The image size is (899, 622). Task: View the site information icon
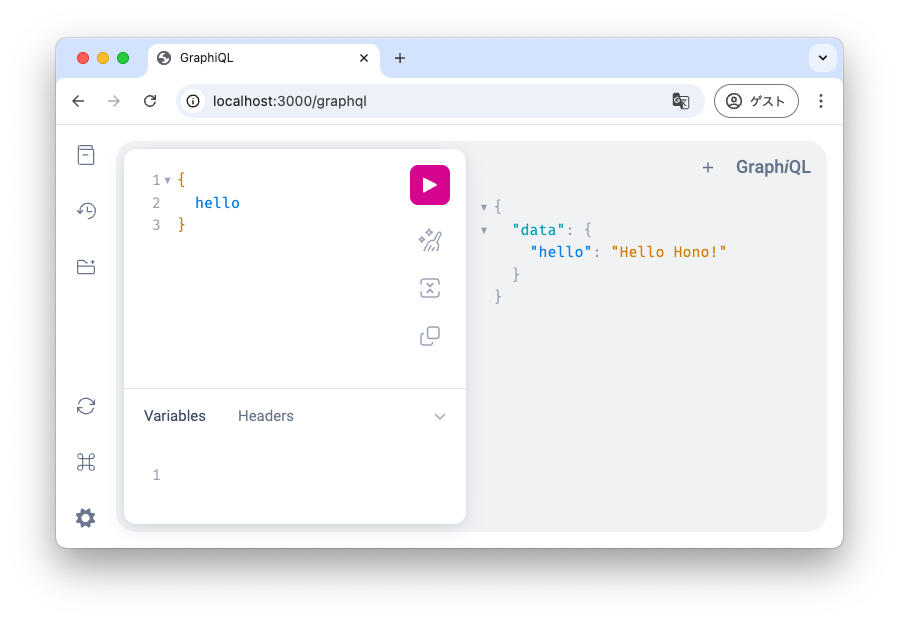[193, 101]
